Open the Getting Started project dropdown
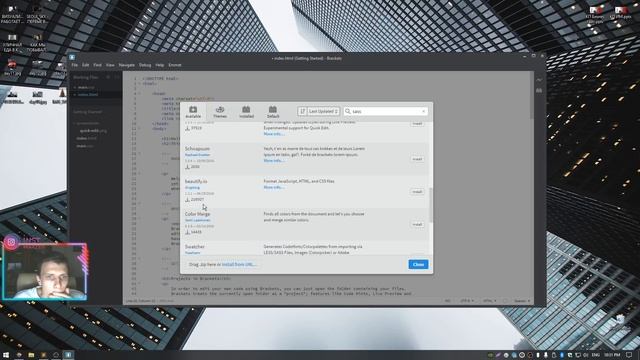The image size is (640, 360). [88, 111]
